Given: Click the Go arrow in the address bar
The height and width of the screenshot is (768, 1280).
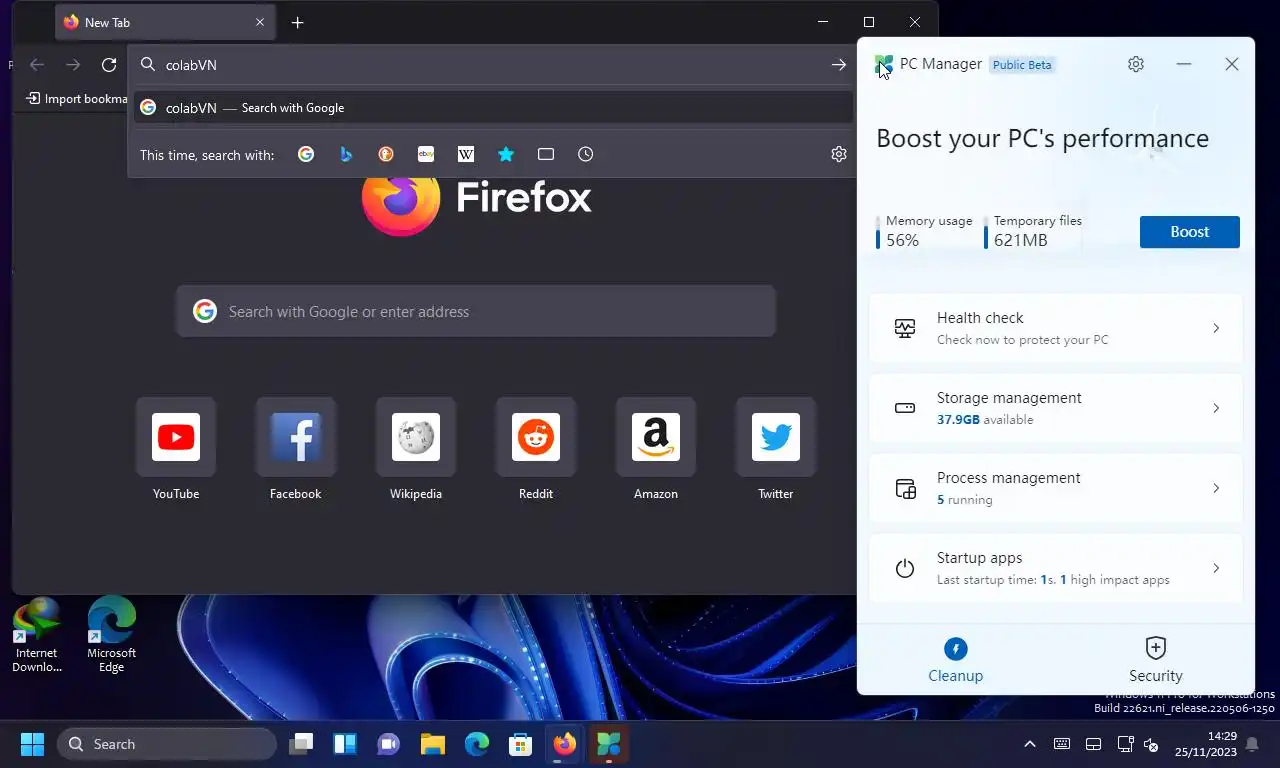Looking at the screenshot, I should point(839,65).
